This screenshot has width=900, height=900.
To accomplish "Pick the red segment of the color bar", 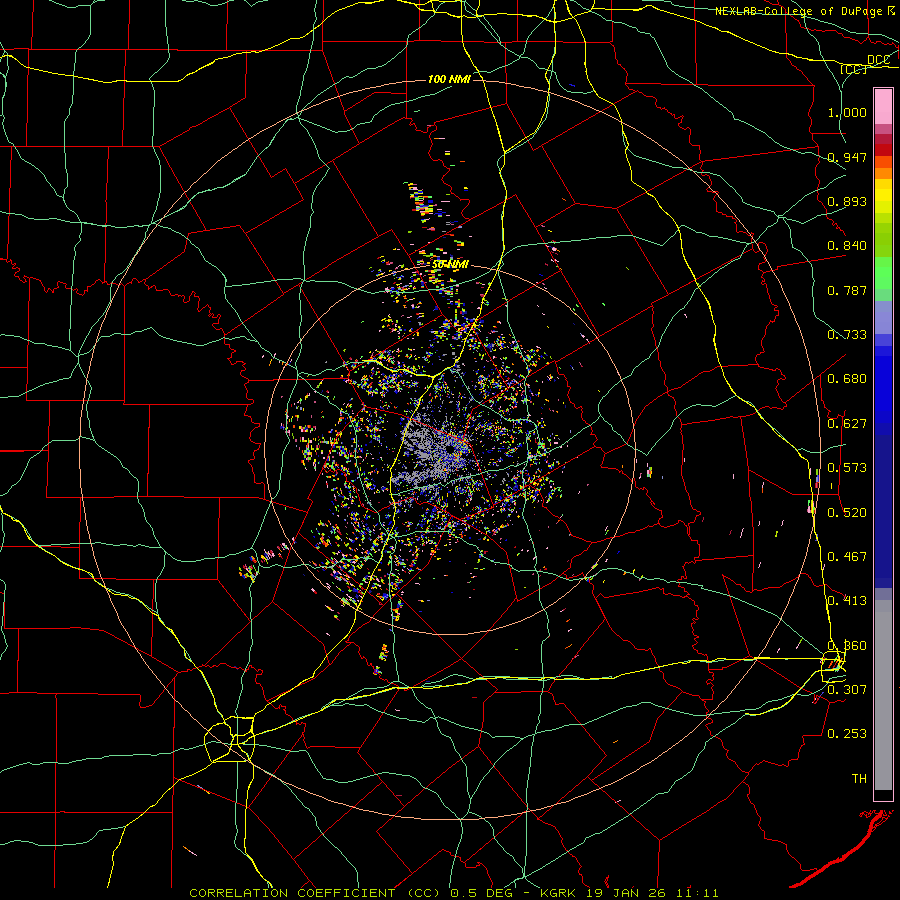I will (x=883, y=150).
